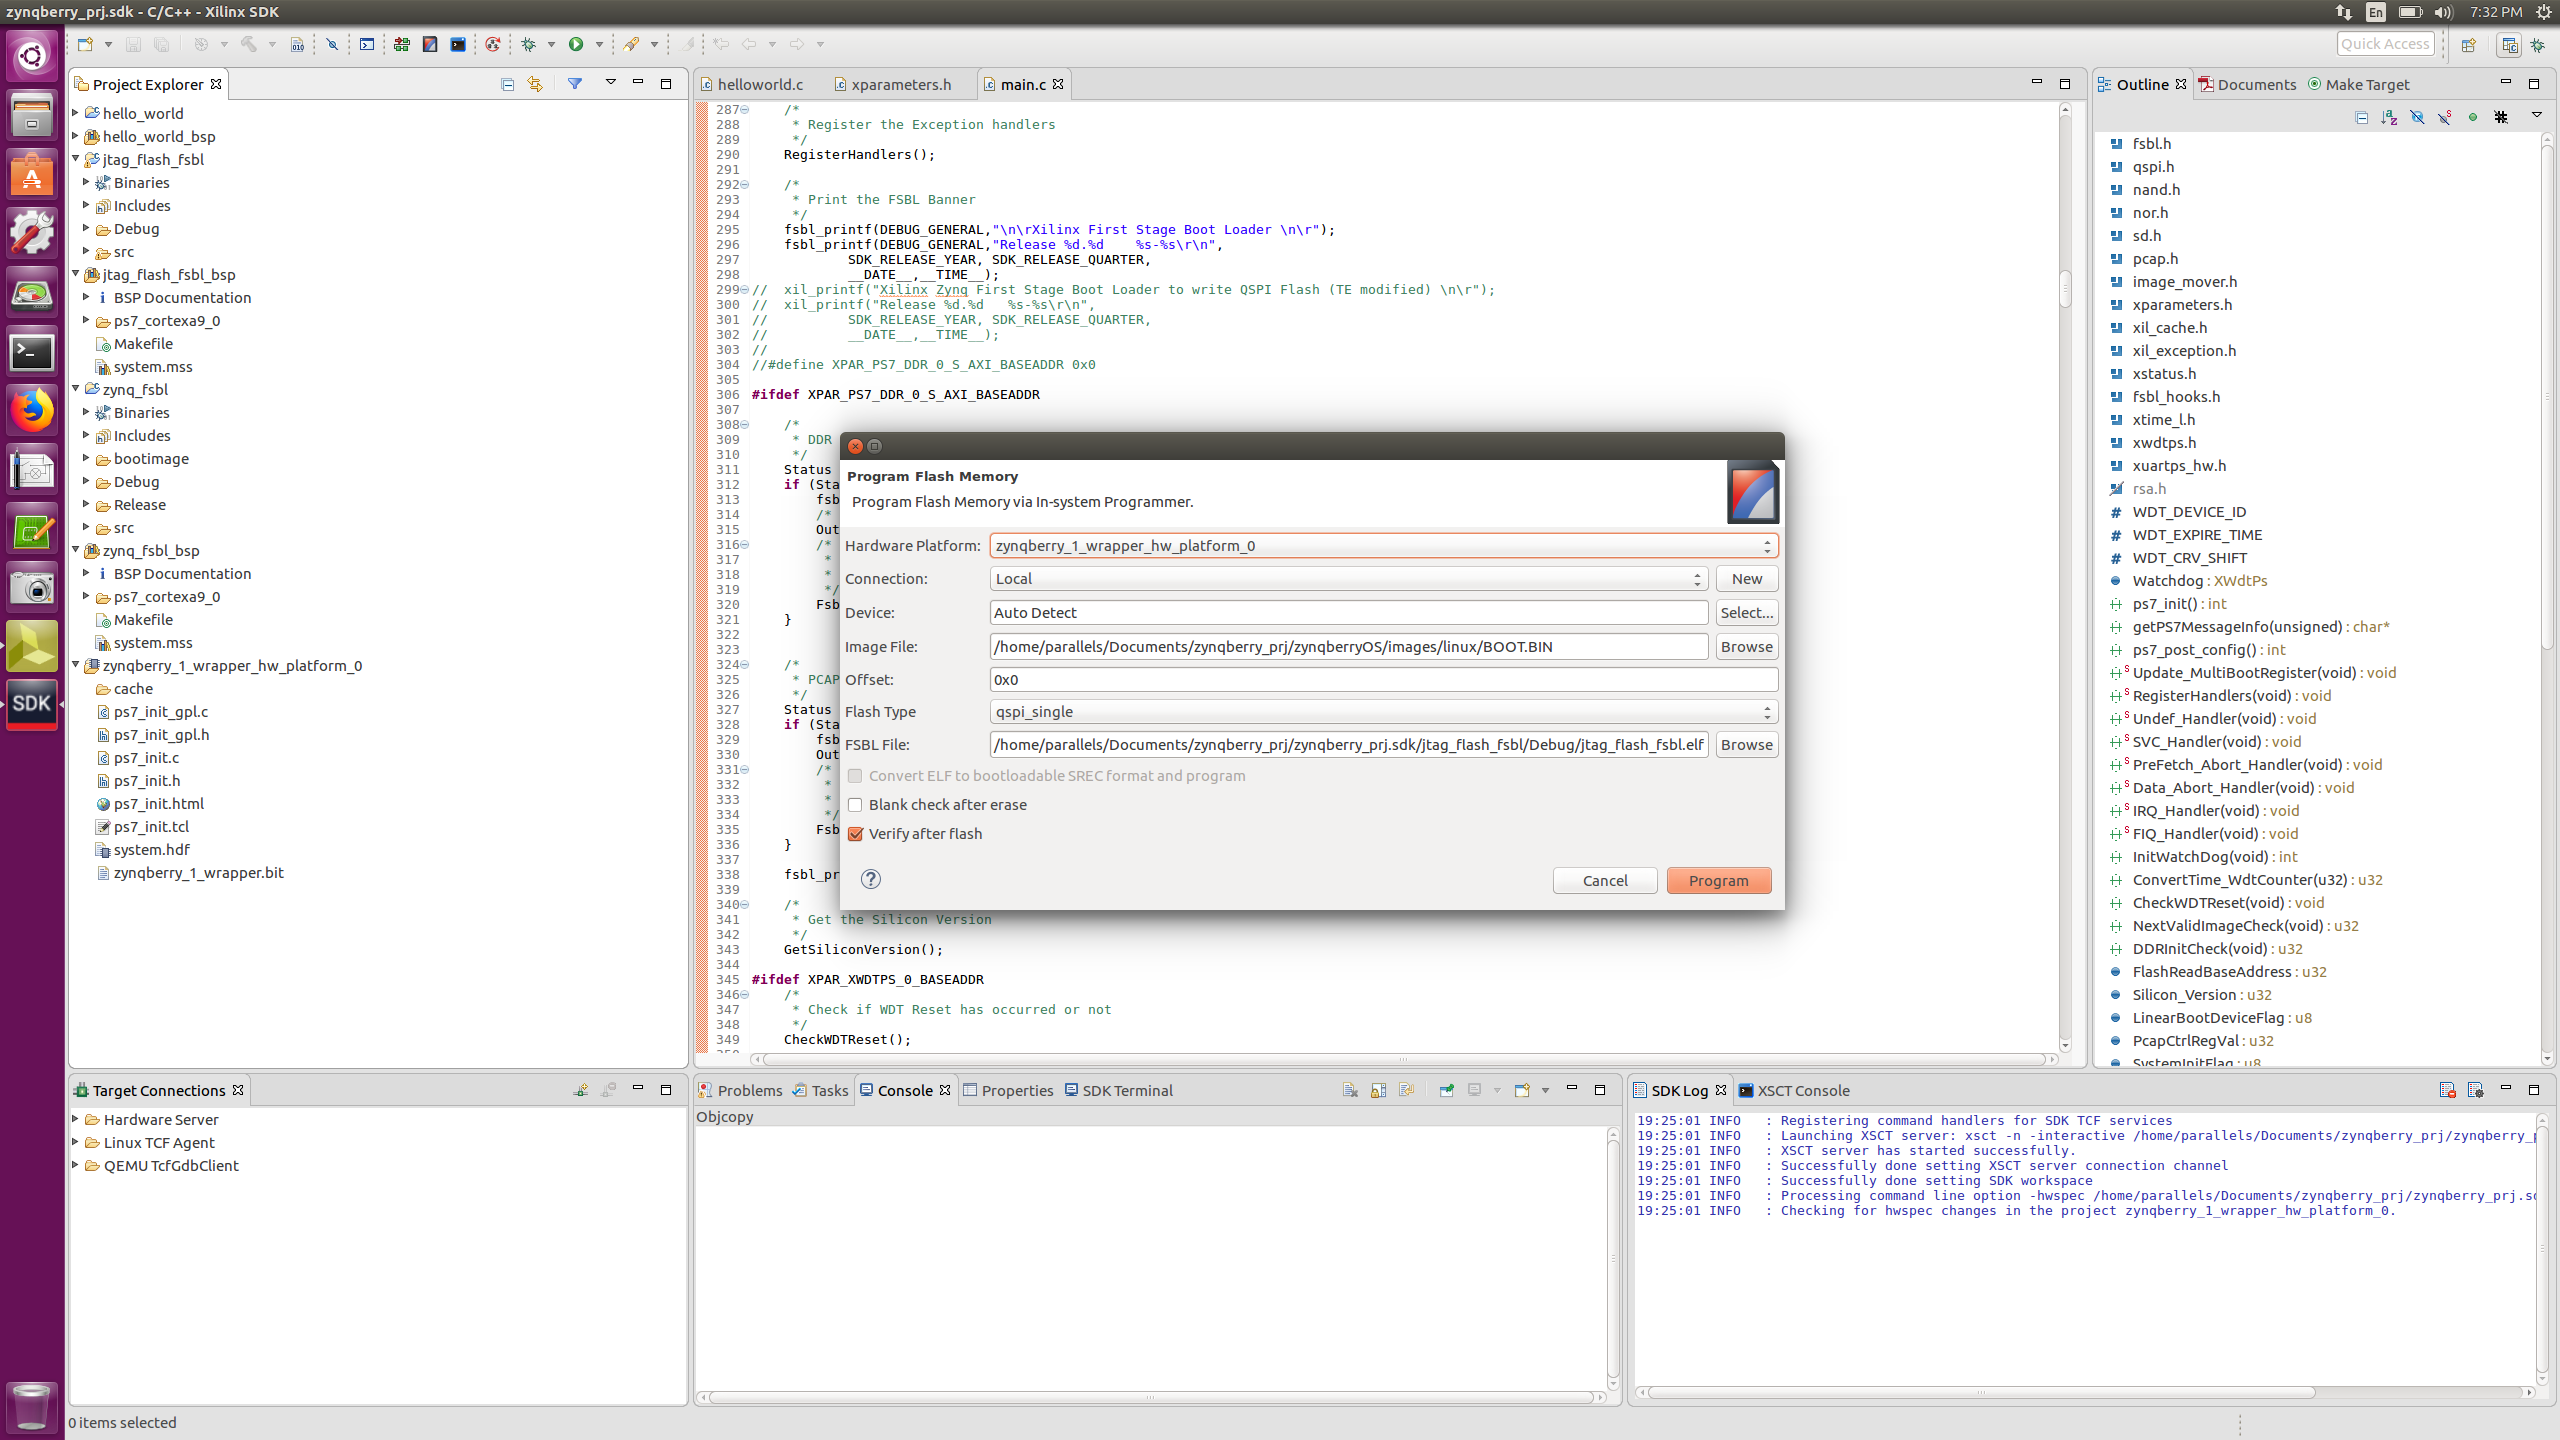
Task: Toggle Convert ELF to bootloadable SREC checkbox
Action: [x=856, y=775]
